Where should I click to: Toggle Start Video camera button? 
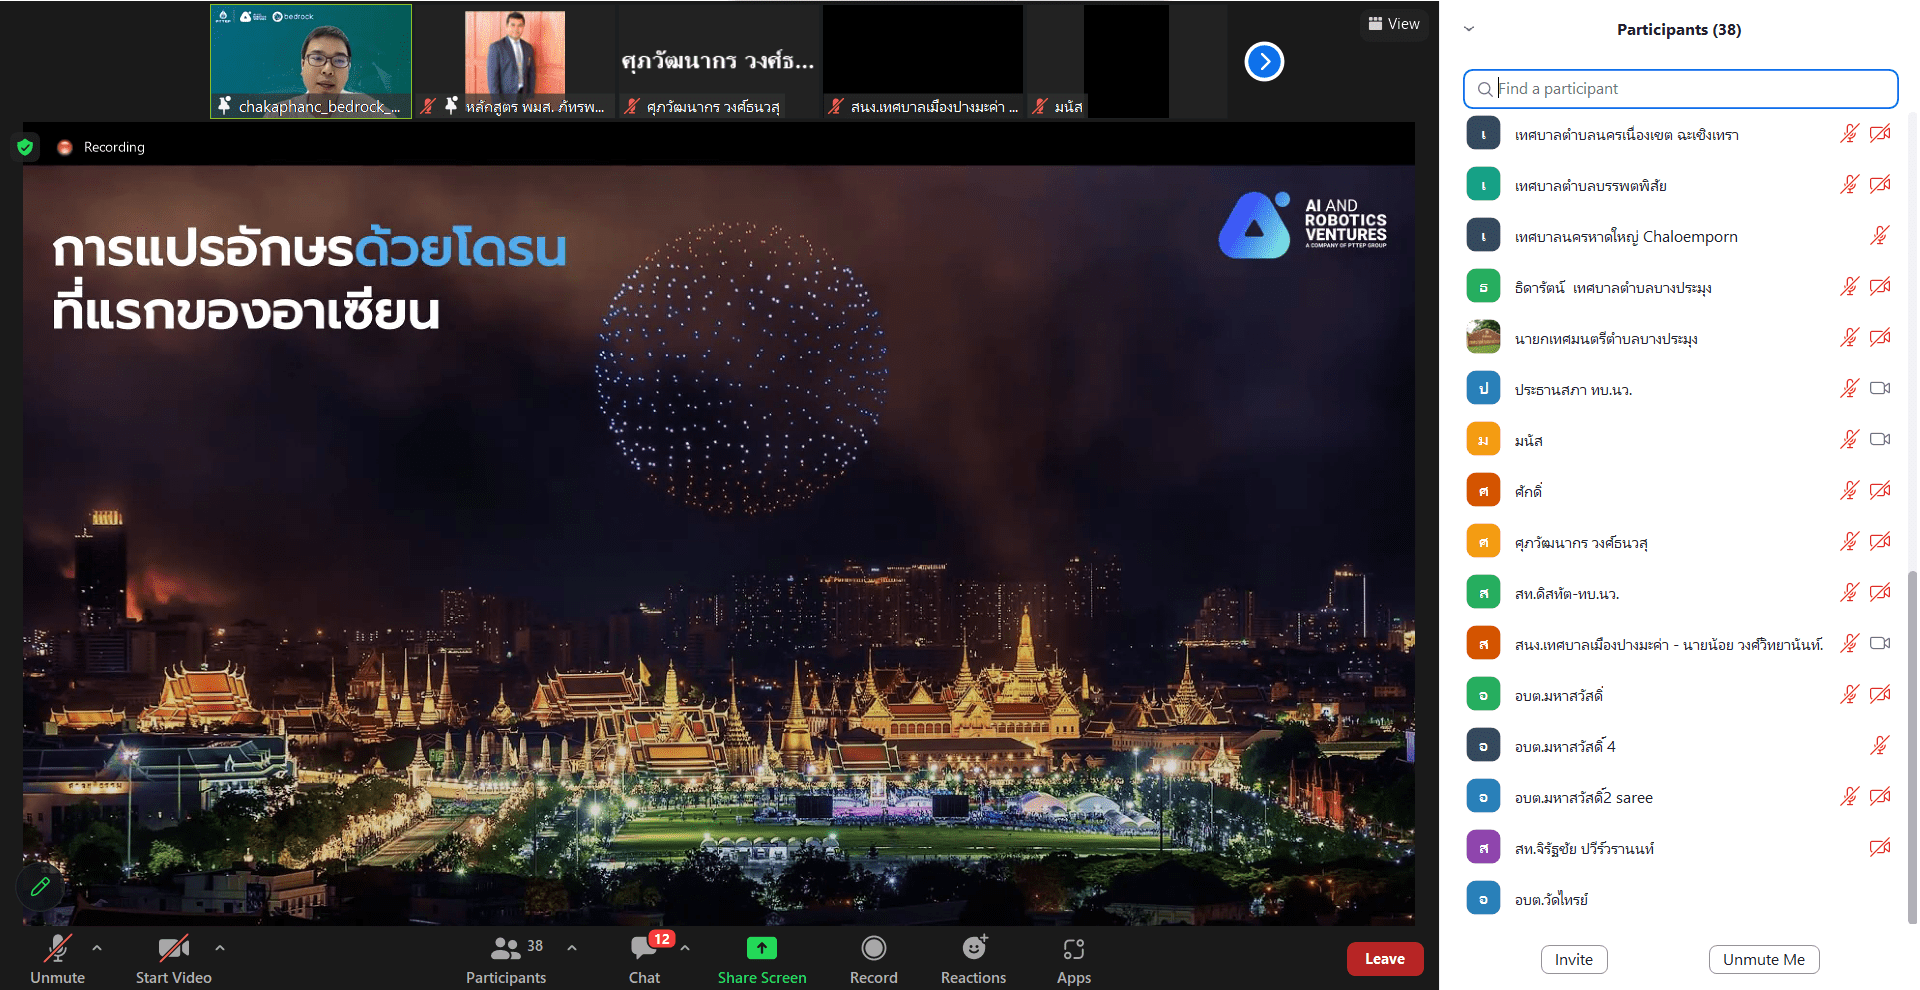(173, 948)
